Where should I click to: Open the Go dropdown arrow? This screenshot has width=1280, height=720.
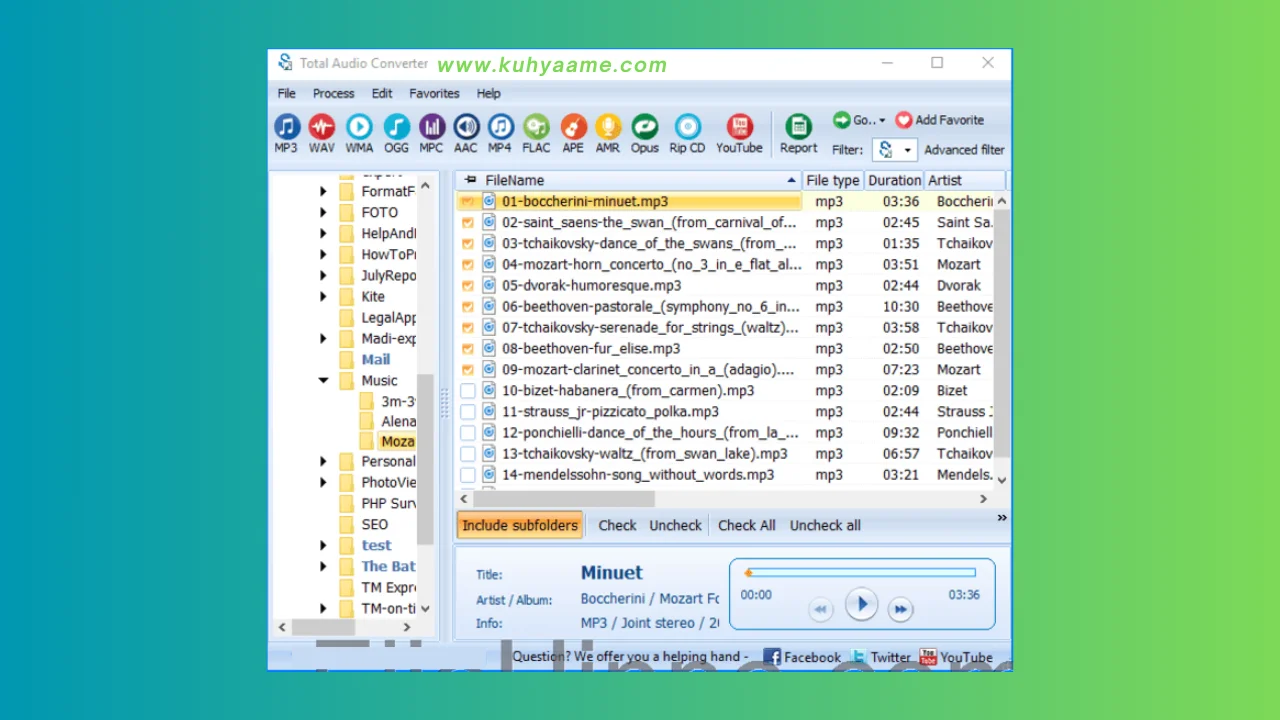[882, 121]
